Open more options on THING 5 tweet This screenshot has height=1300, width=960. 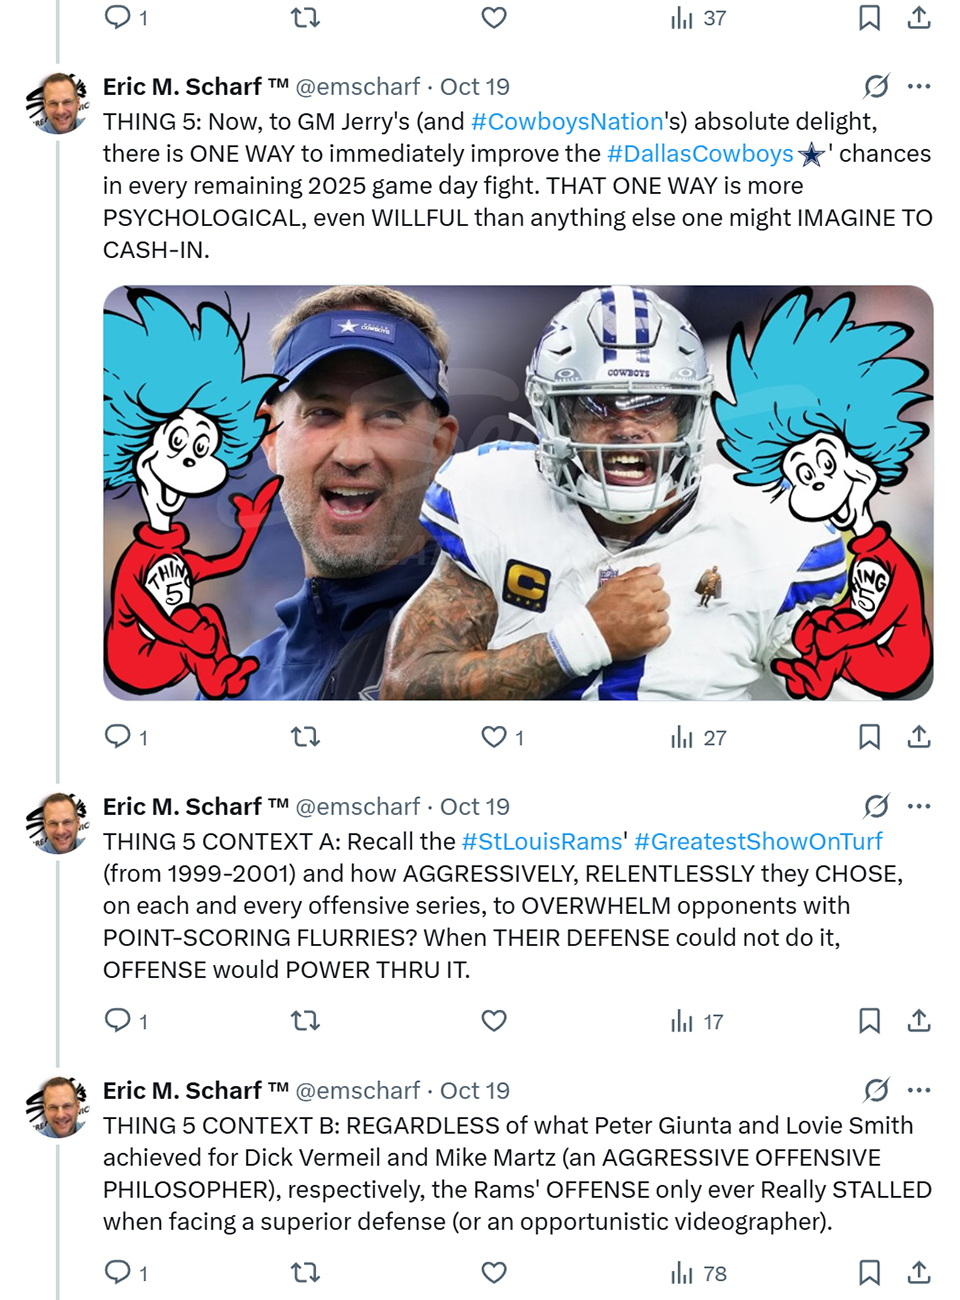tap(919, 86)
